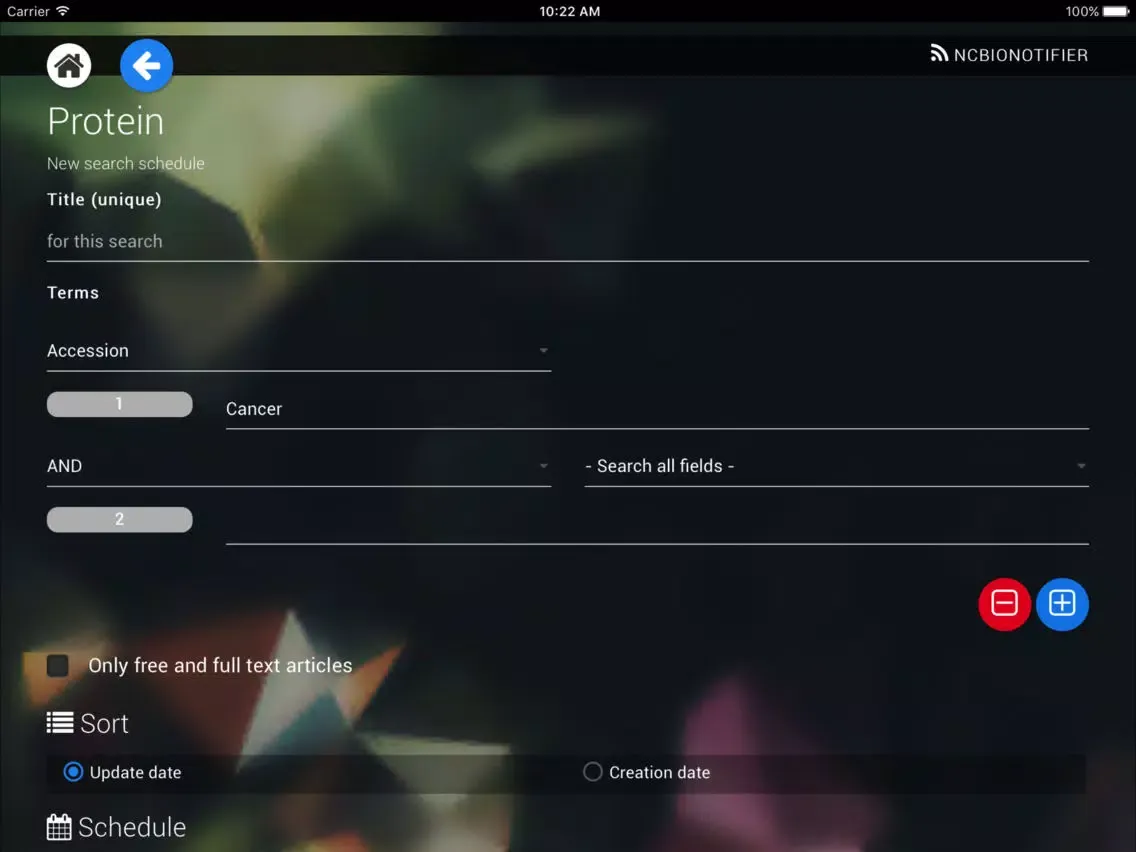Click the Terms section label
This screenshot has width=1136, height=852.
pos(73,293)
